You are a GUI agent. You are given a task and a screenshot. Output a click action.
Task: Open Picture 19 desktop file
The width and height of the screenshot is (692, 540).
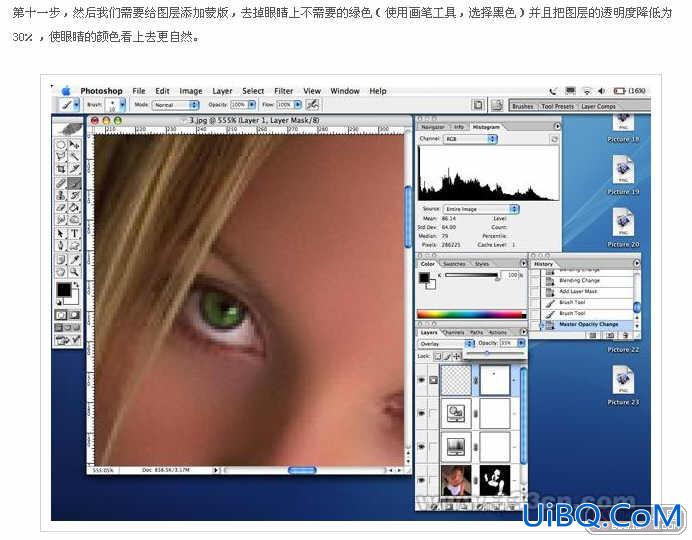tap(623, 176)
